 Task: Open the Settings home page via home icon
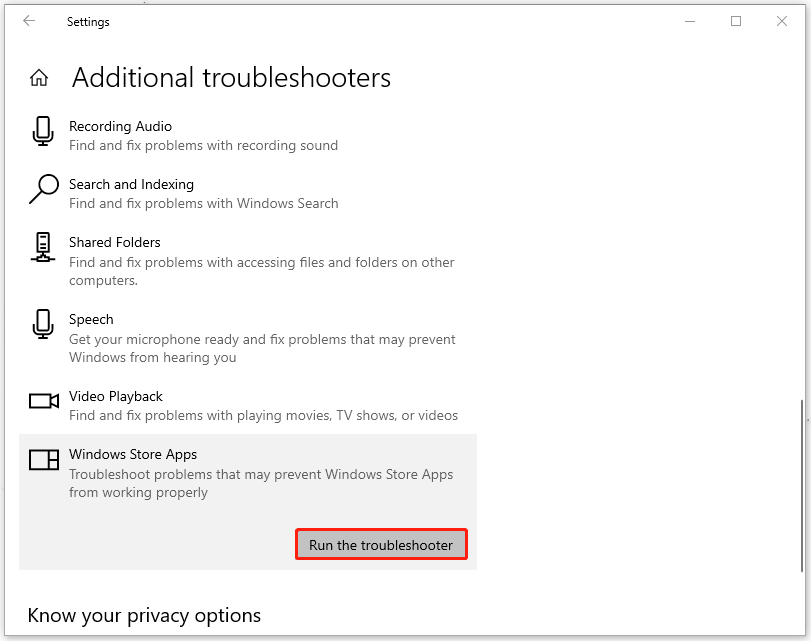pyautogui.click(x=38, y=76)
